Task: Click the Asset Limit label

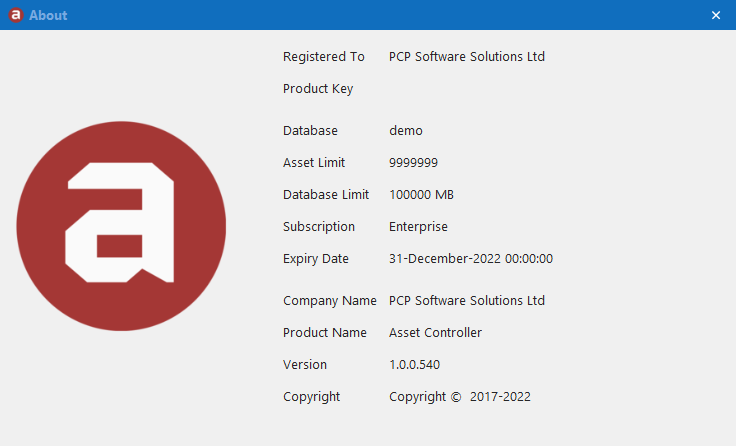Action: pos(314,162)
